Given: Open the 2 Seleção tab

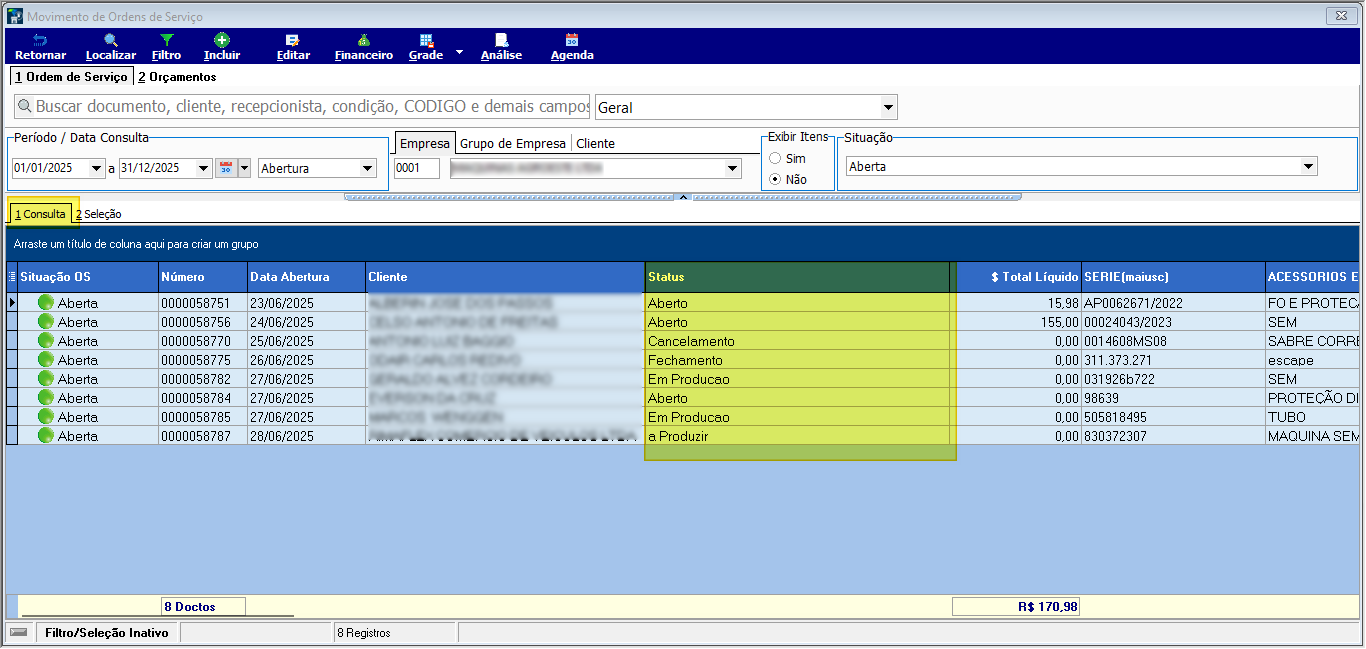Looking at the screenshot, I should coord(98,214).
